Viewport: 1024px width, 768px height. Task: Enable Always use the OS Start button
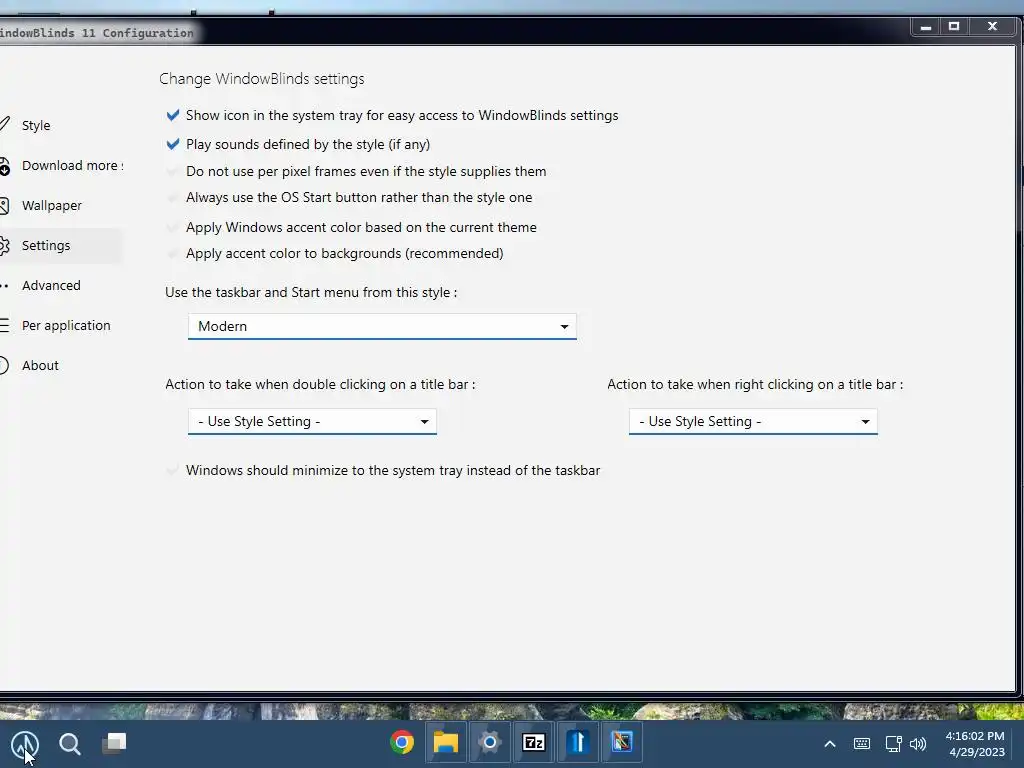(172, 197)
